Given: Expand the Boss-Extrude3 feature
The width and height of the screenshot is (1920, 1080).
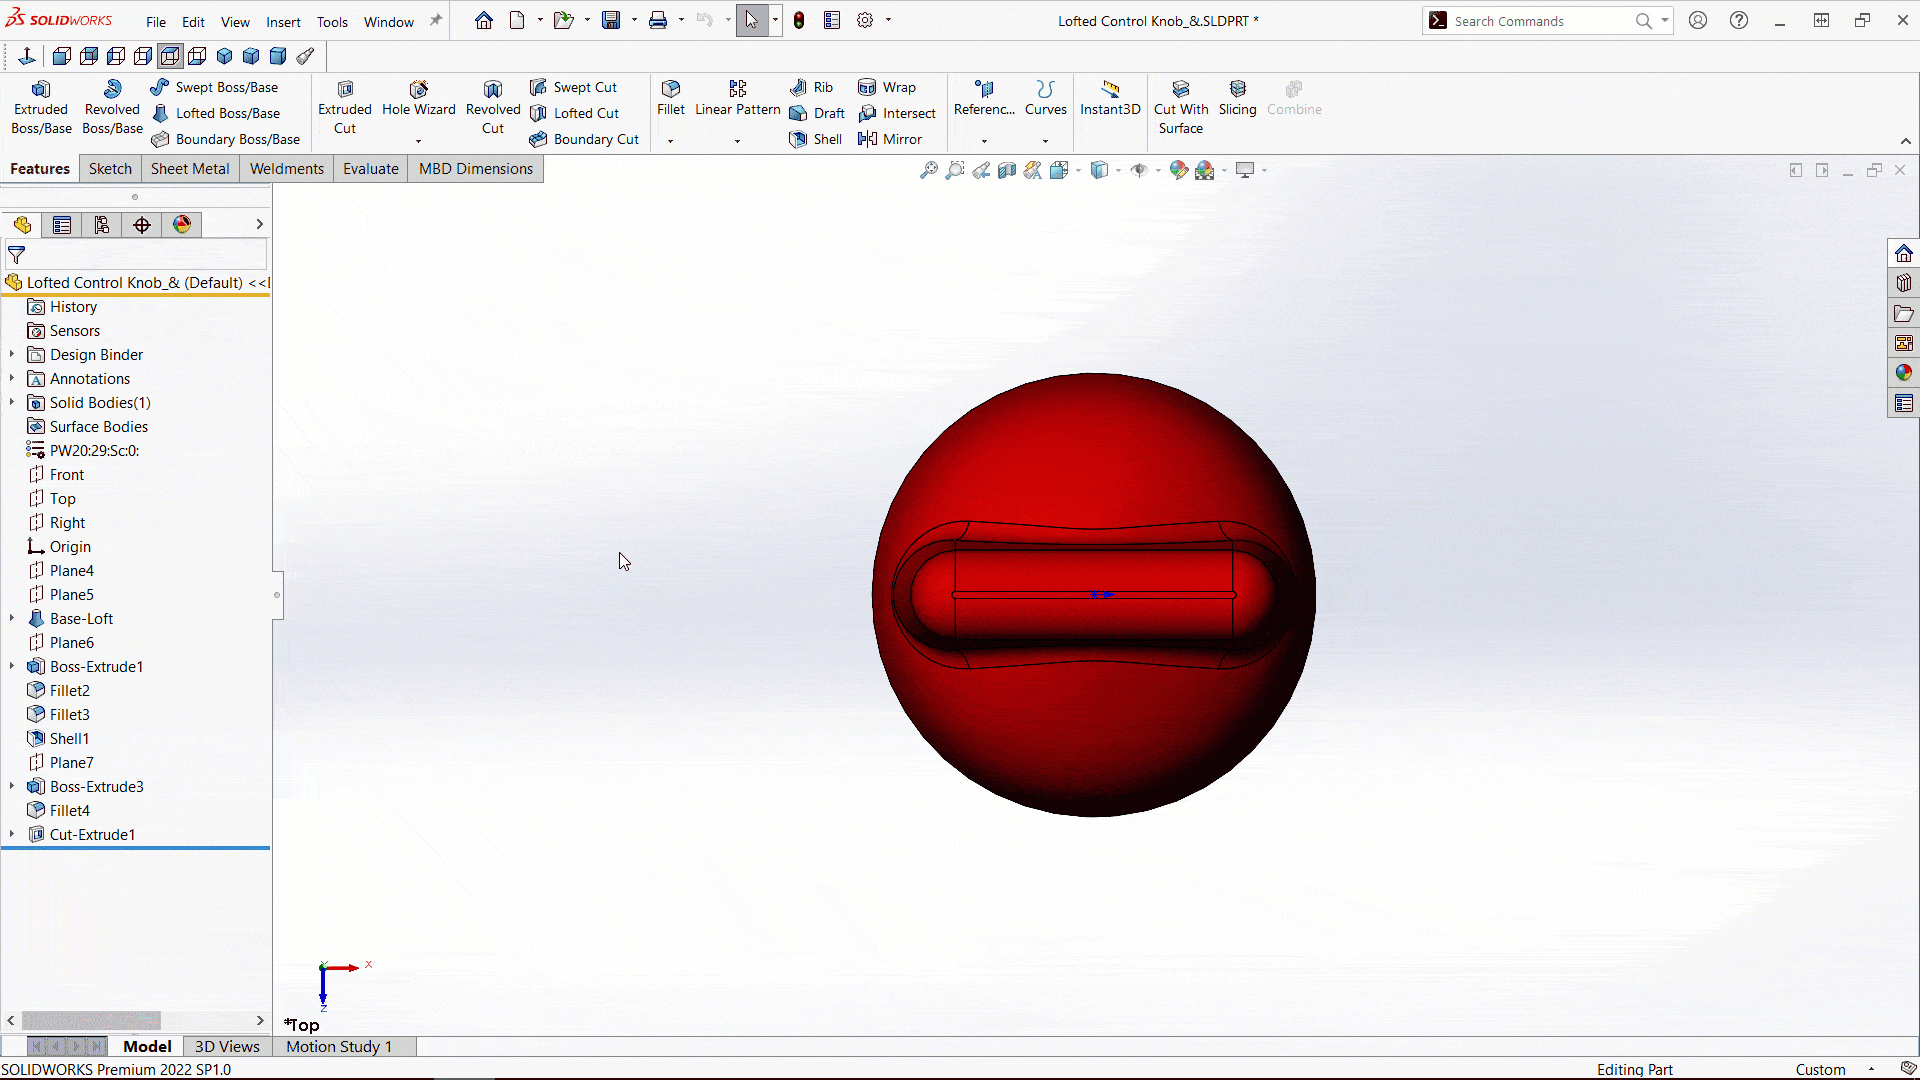Looking at the screenshot, I should (12, 786).
